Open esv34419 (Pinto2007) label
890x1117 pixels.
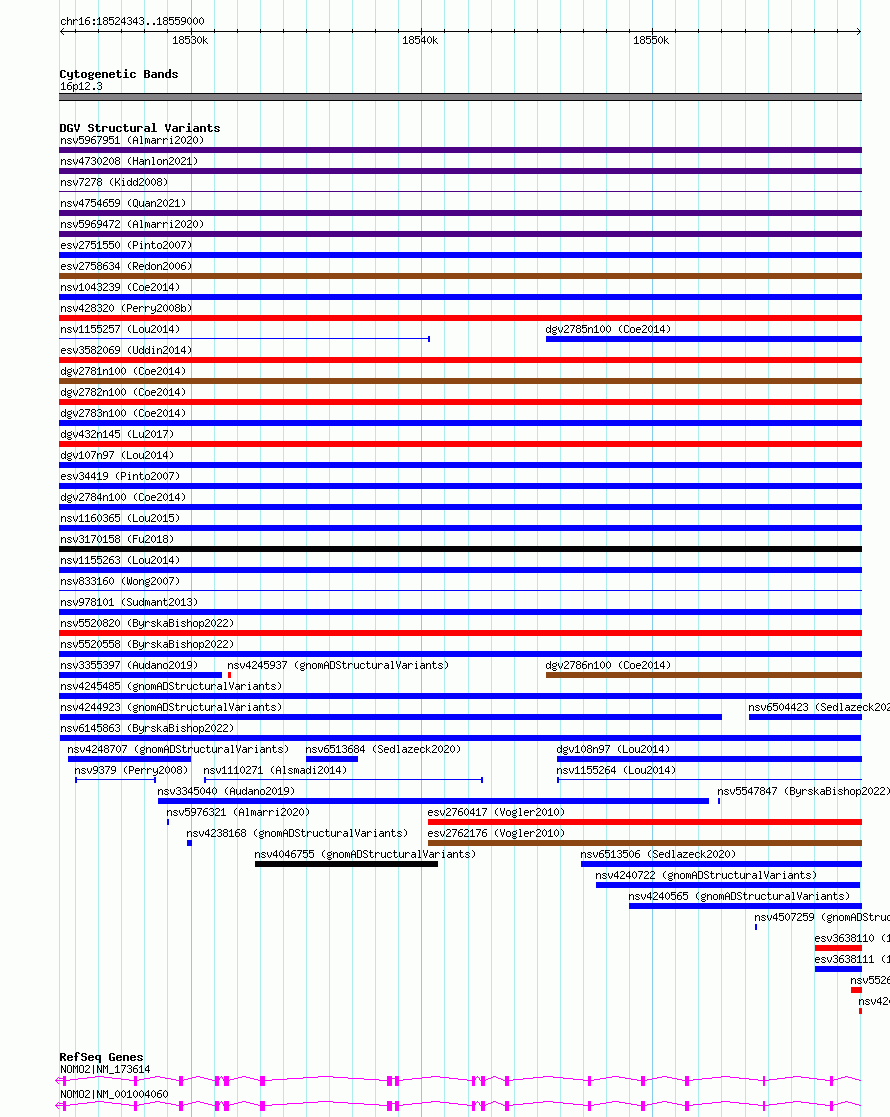(120, 477)
